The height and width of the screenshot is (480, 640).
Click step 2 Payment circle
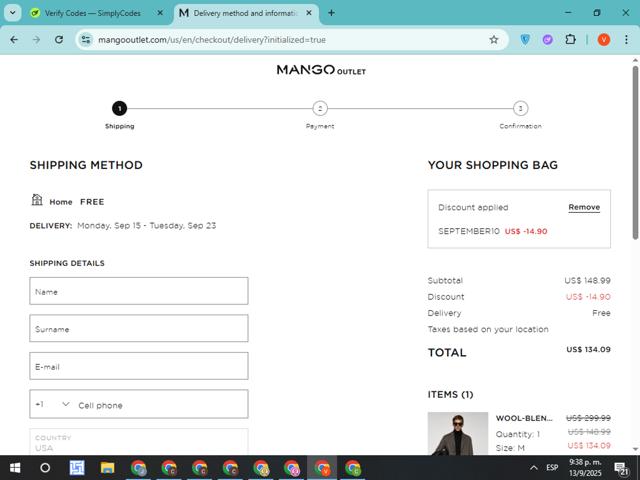320,109
